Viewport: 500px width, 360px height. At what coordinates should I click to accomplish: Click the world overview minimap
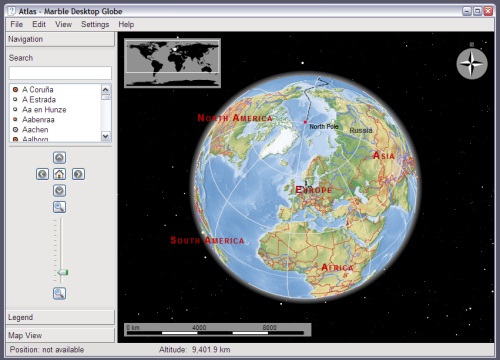pyautogui.click(x=172, y=63)
